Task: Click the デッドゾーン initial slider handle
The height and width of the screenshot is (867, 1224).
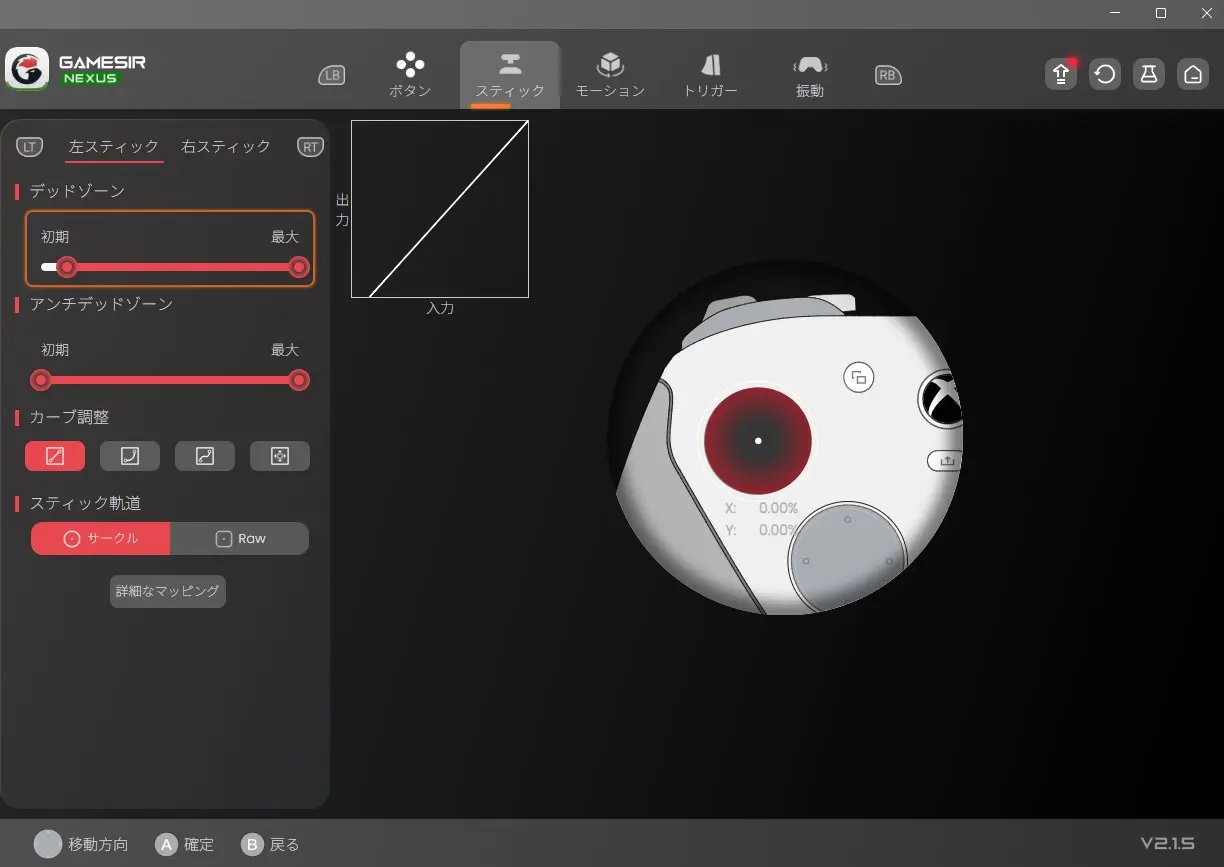Action: click(x=67, y=267)
